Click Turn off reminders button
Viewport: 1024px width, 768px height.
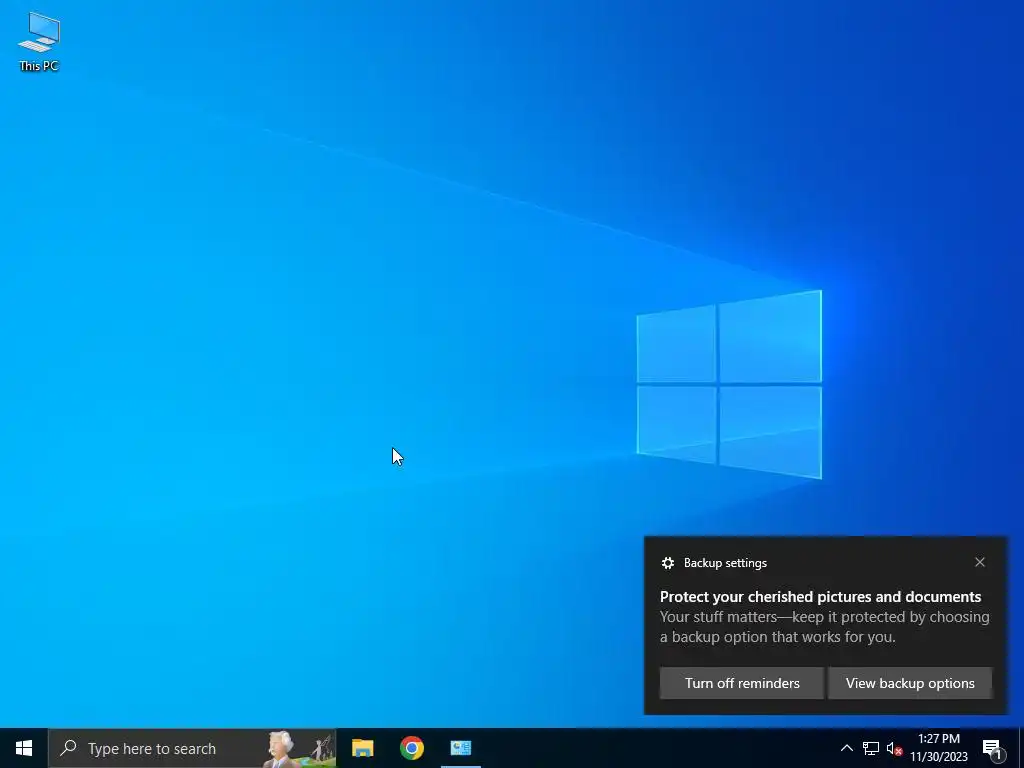click(x=742, y=683)
